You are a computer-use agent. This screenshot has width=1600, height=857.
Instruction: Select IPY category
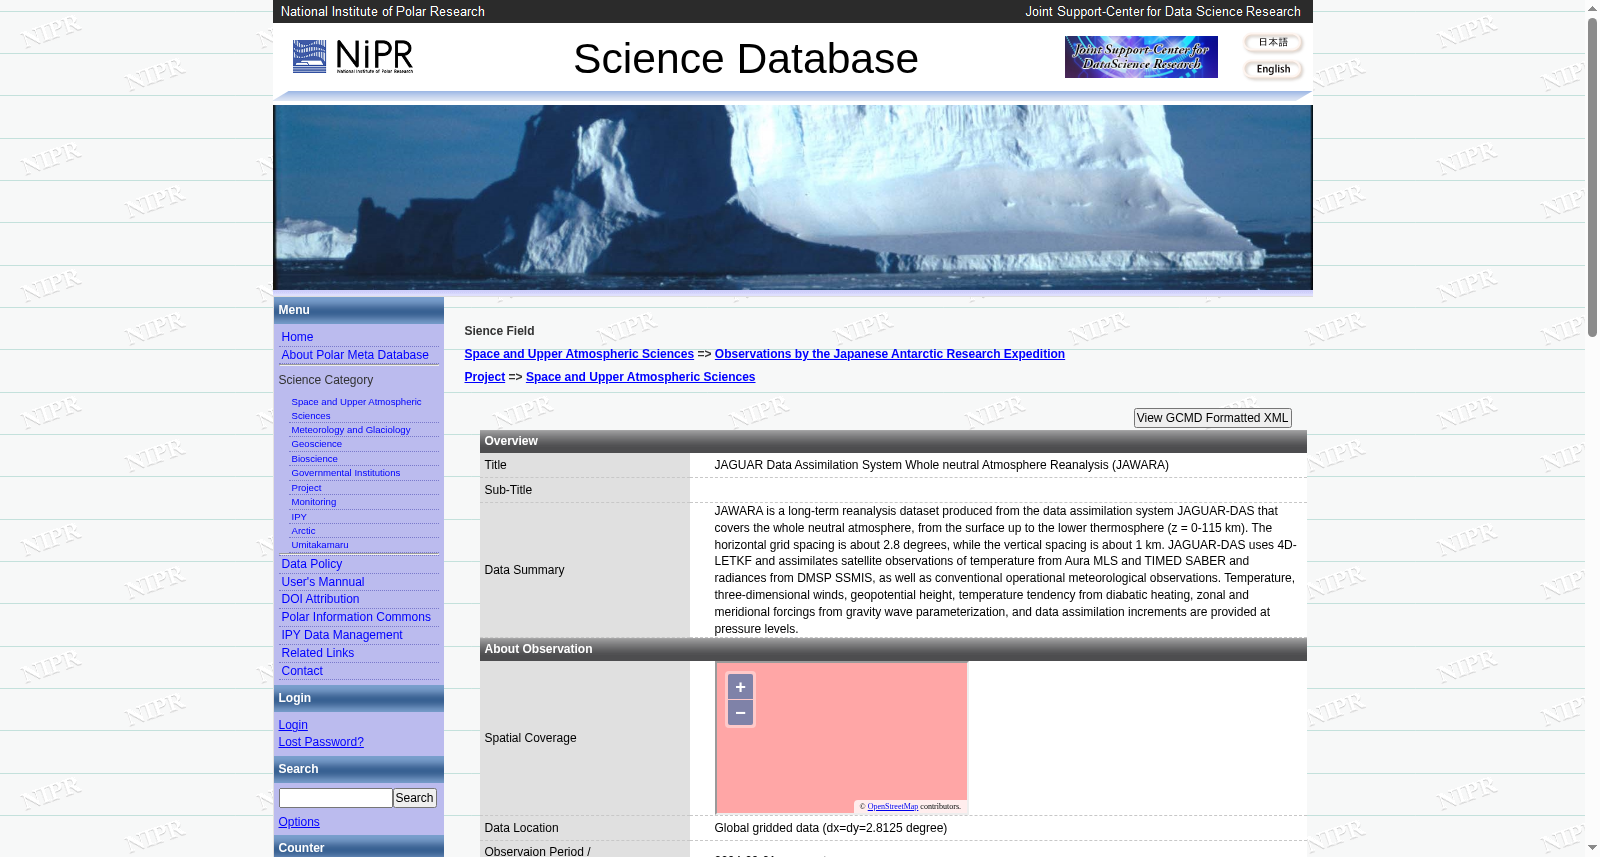[x=298, y=517]
